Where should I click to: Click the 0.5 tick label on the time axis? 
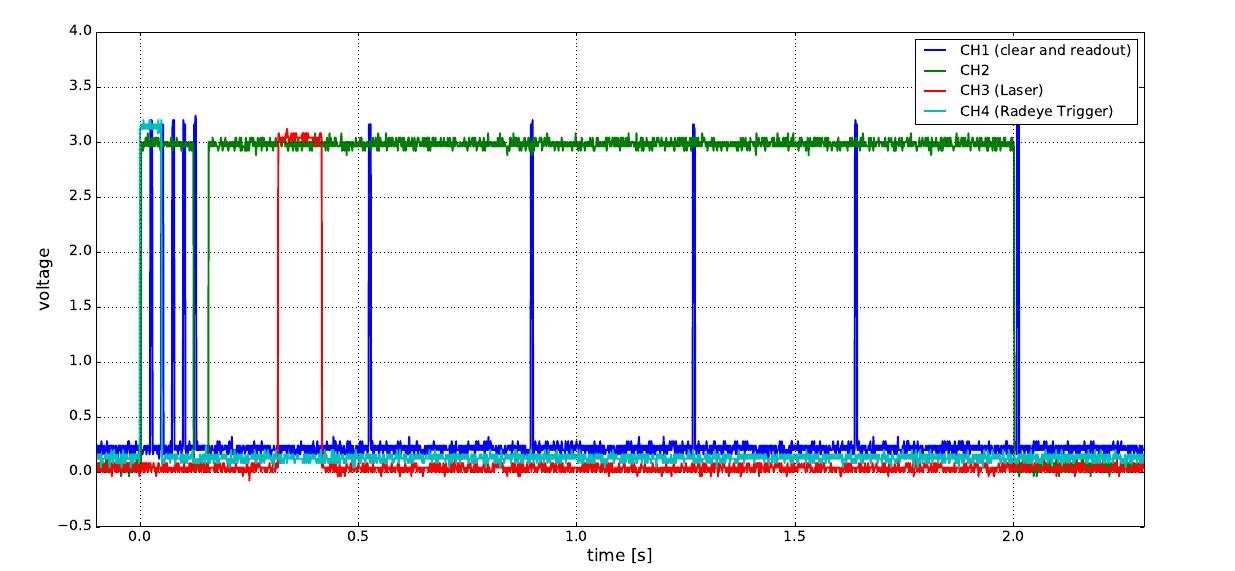[358, 537]
